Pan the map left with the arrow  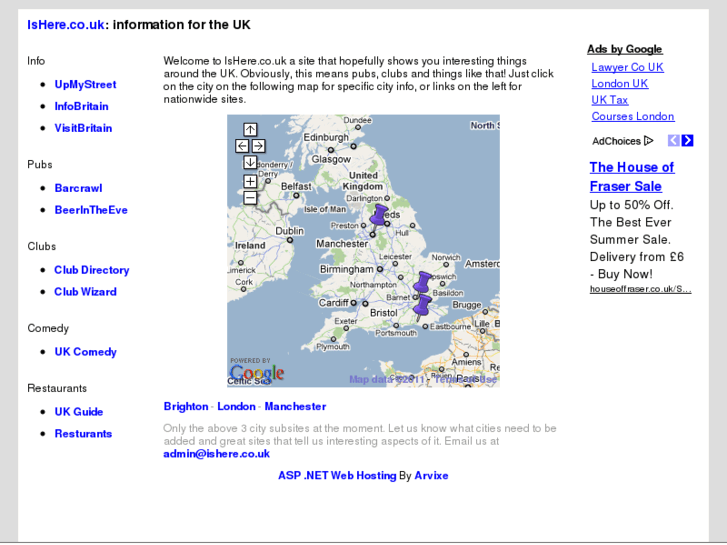tap(242, 146)
